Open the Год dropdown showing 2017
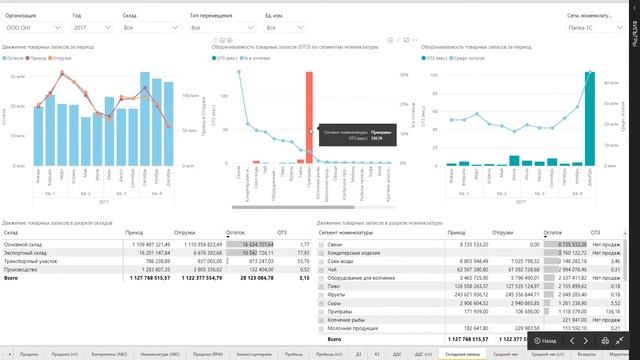Image resolution: width=640 pixels, height=360 pixels. tap(92, 27)
